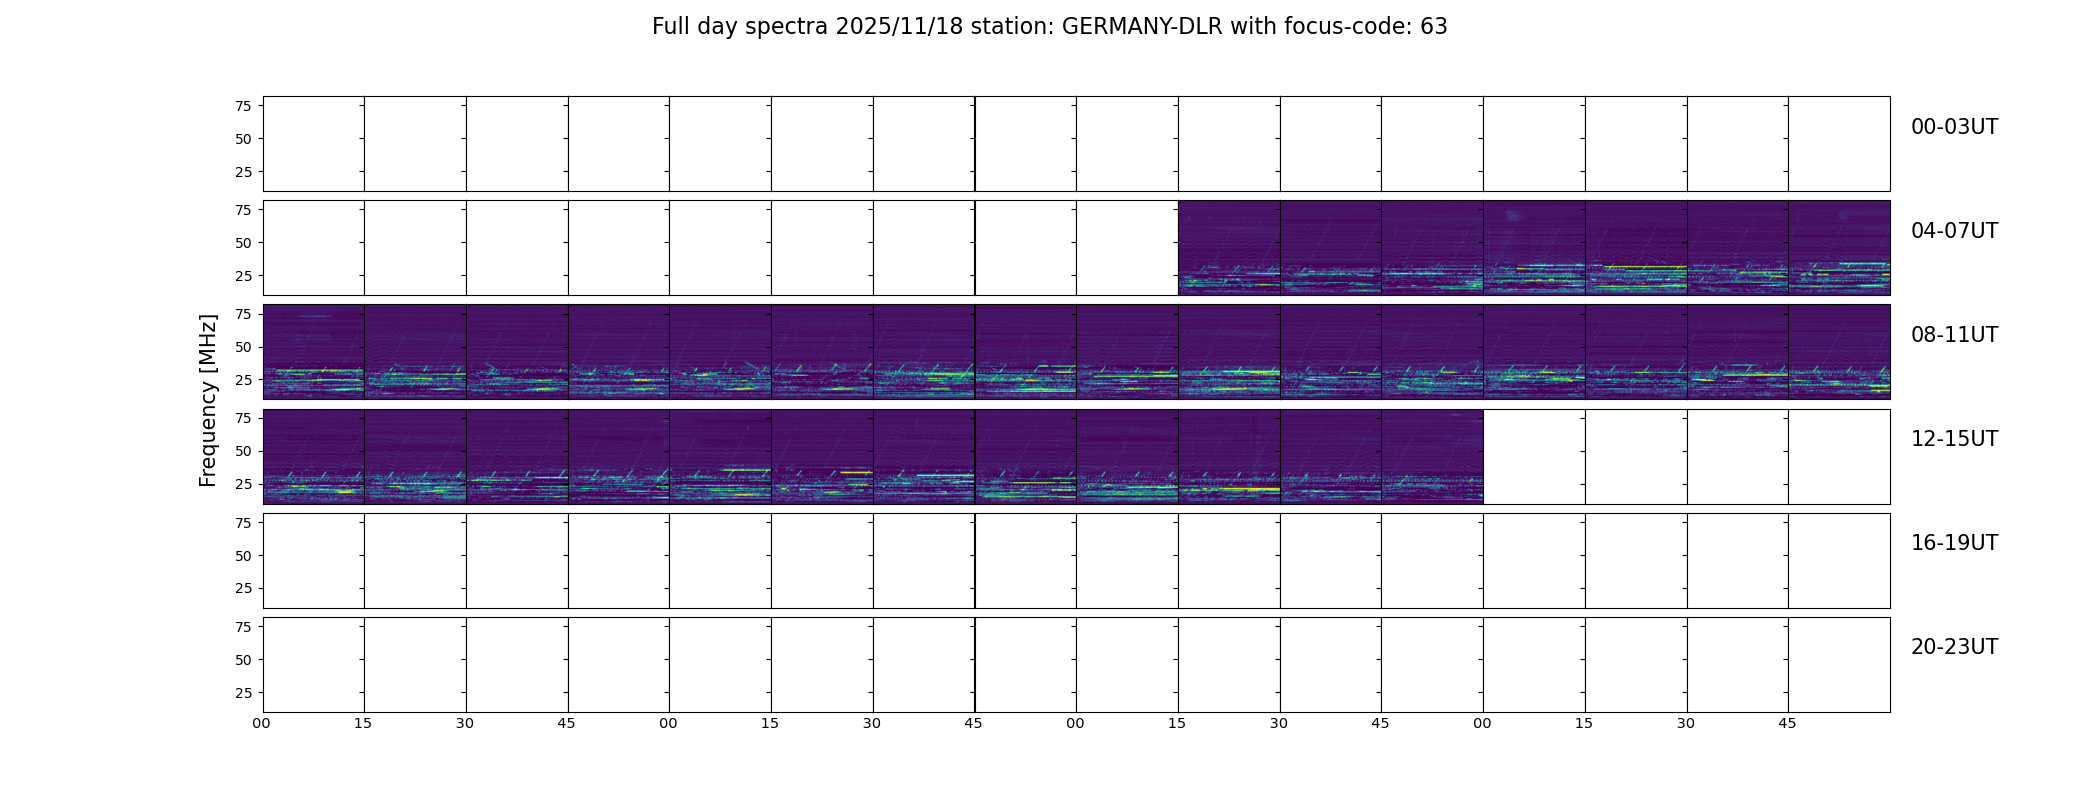Click the leftmost 00 time tick label
The width and height of the screenshot is (2100, 800).
click(x=262, y=723)
